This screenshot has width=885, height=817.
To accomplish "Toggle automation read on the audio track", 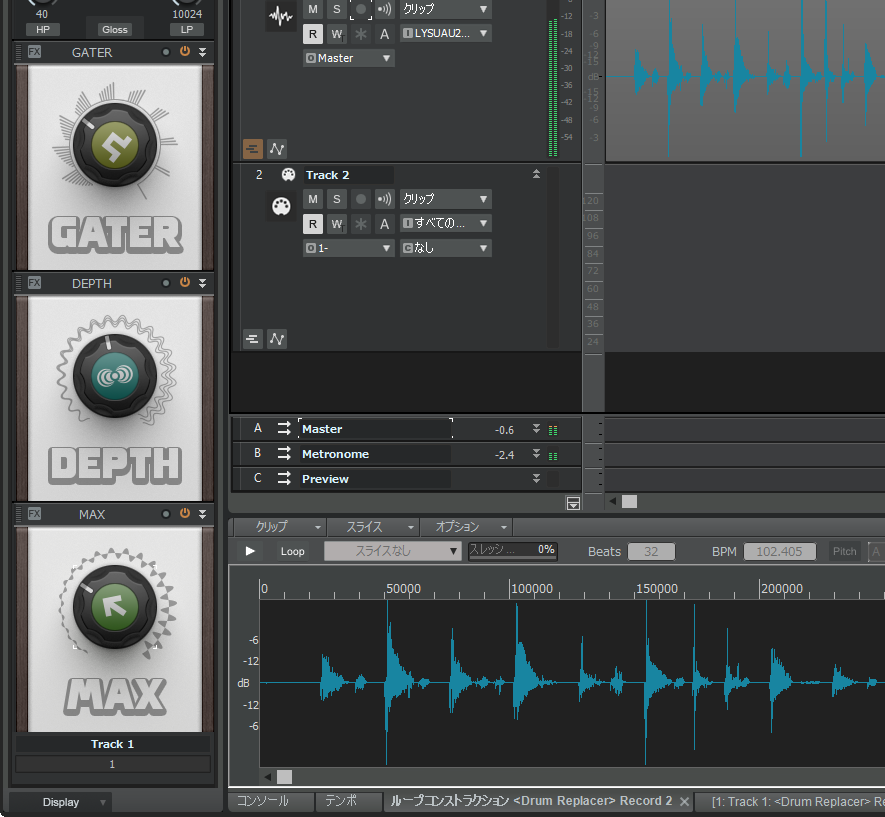I will 313,34.
